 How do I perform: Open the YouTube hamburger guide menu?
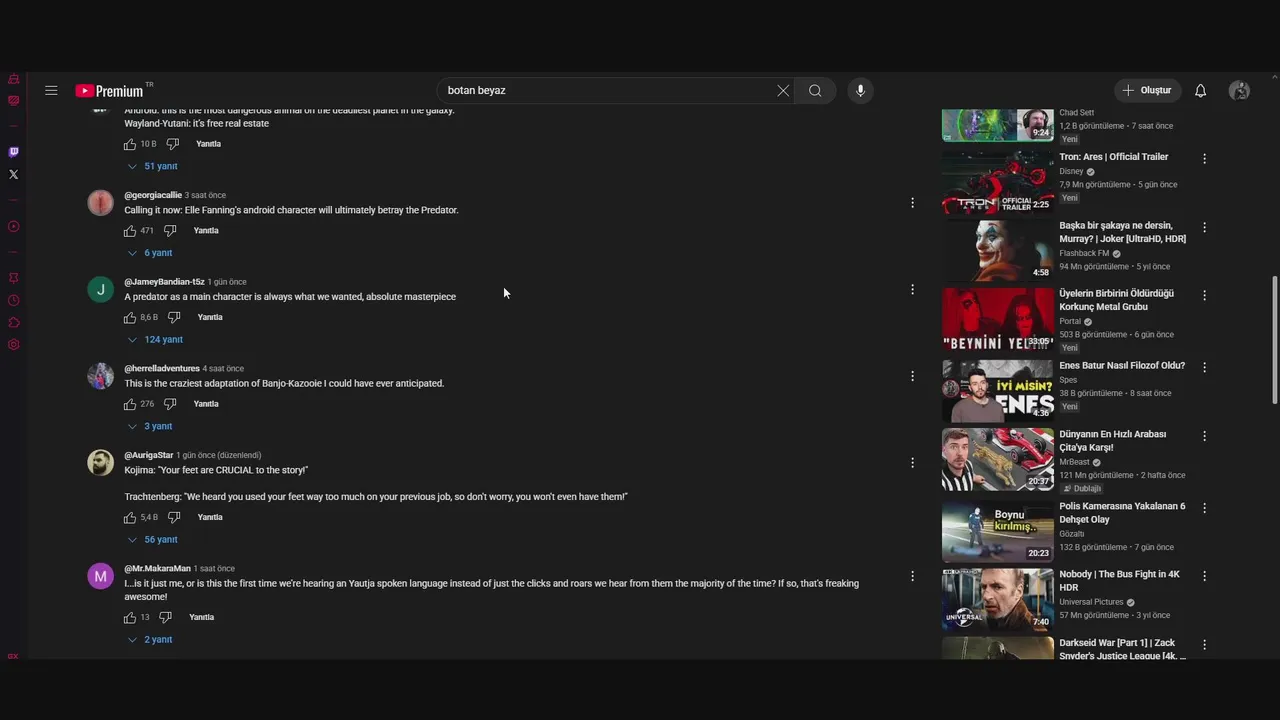[51, 90]
